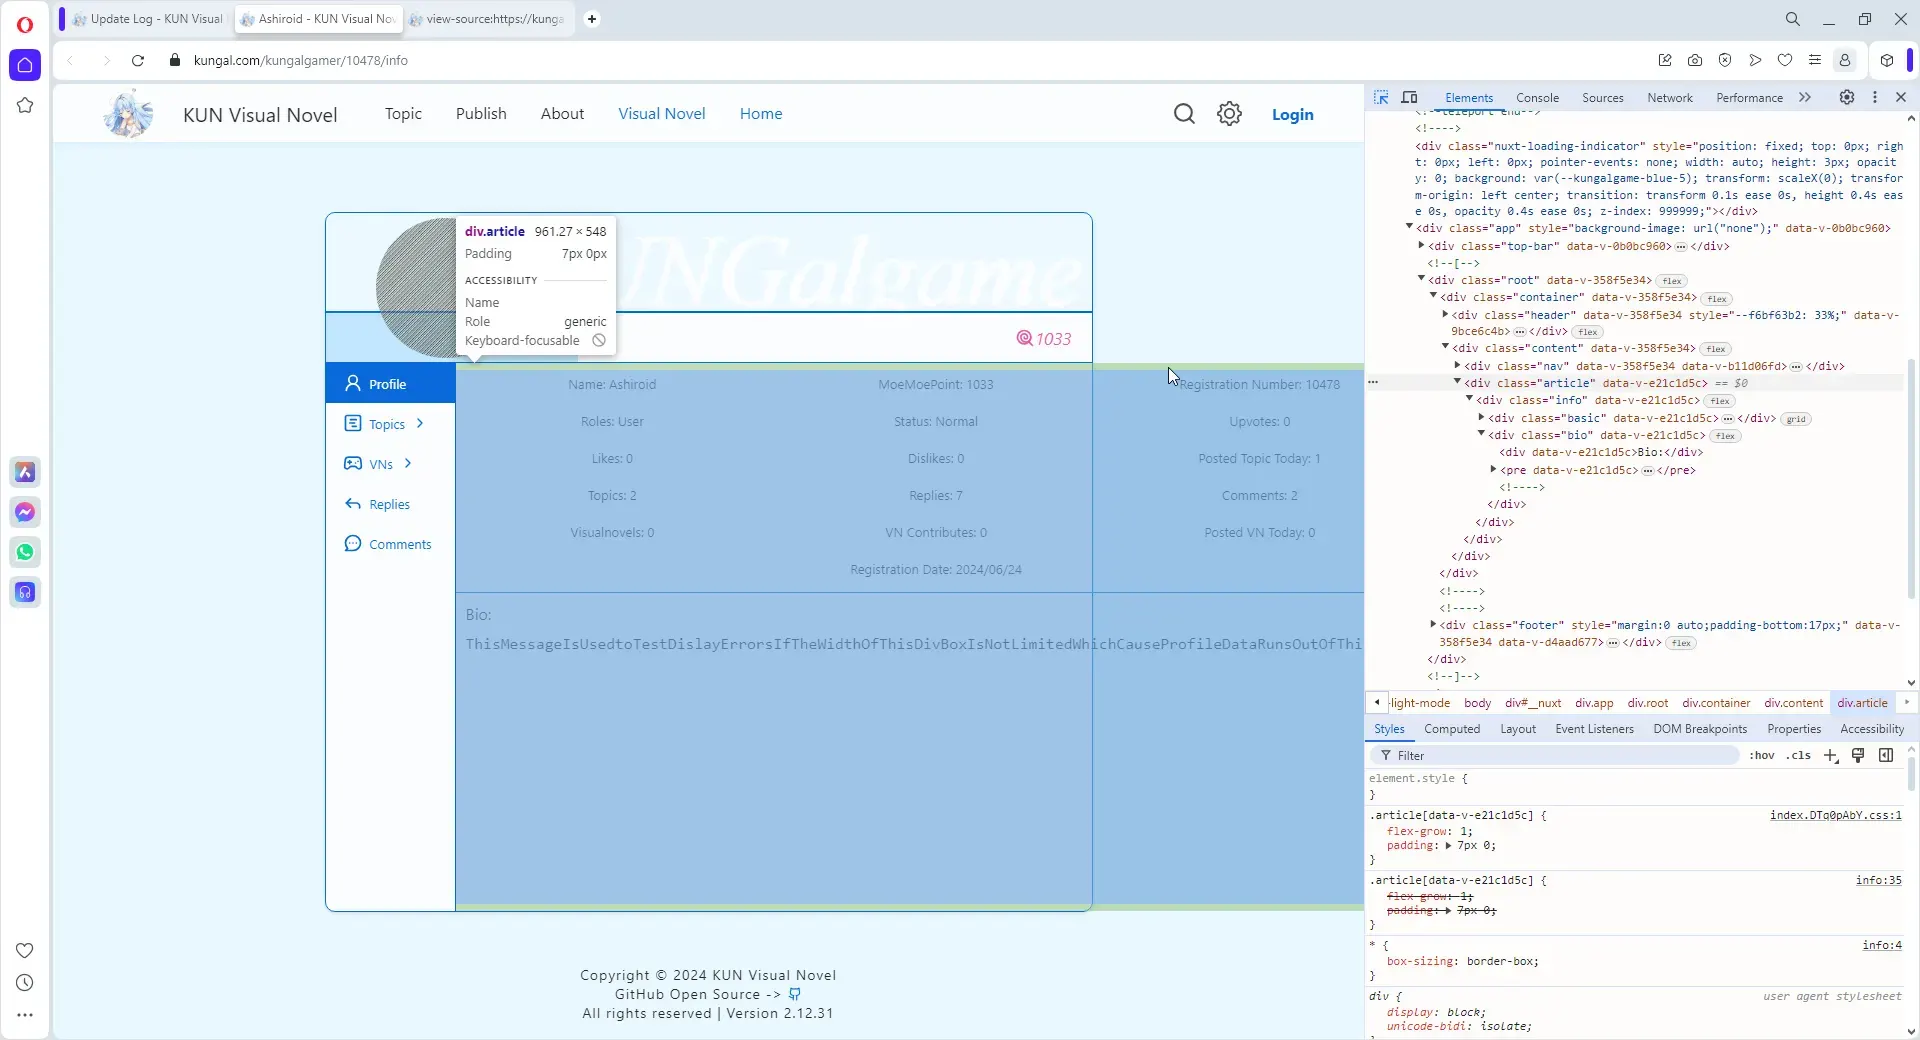This screenshot has height=1040, width=1920.
Task: Expand the top-bar div node
Action: 1421,245
